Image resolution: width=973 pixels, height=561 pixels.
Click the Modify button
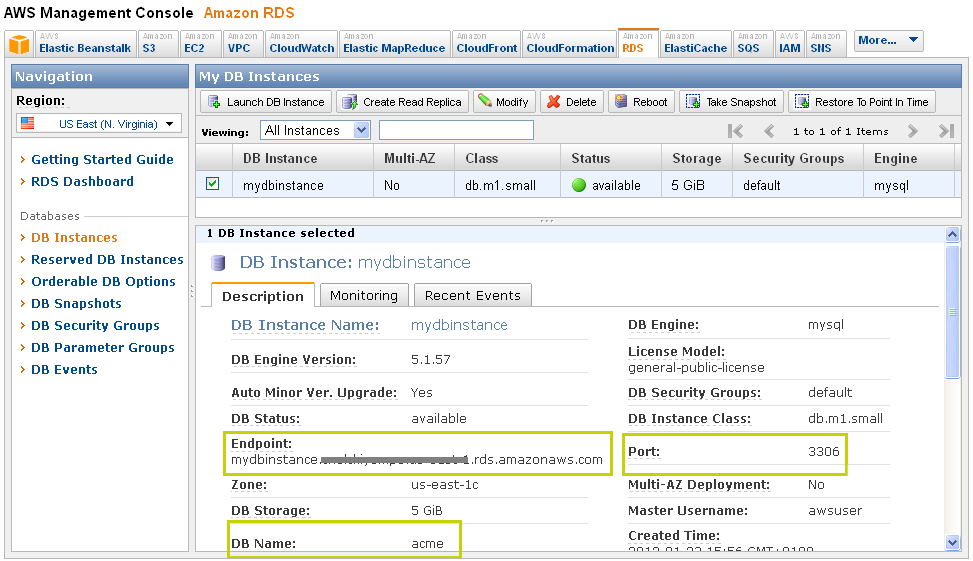pos(504,102)
